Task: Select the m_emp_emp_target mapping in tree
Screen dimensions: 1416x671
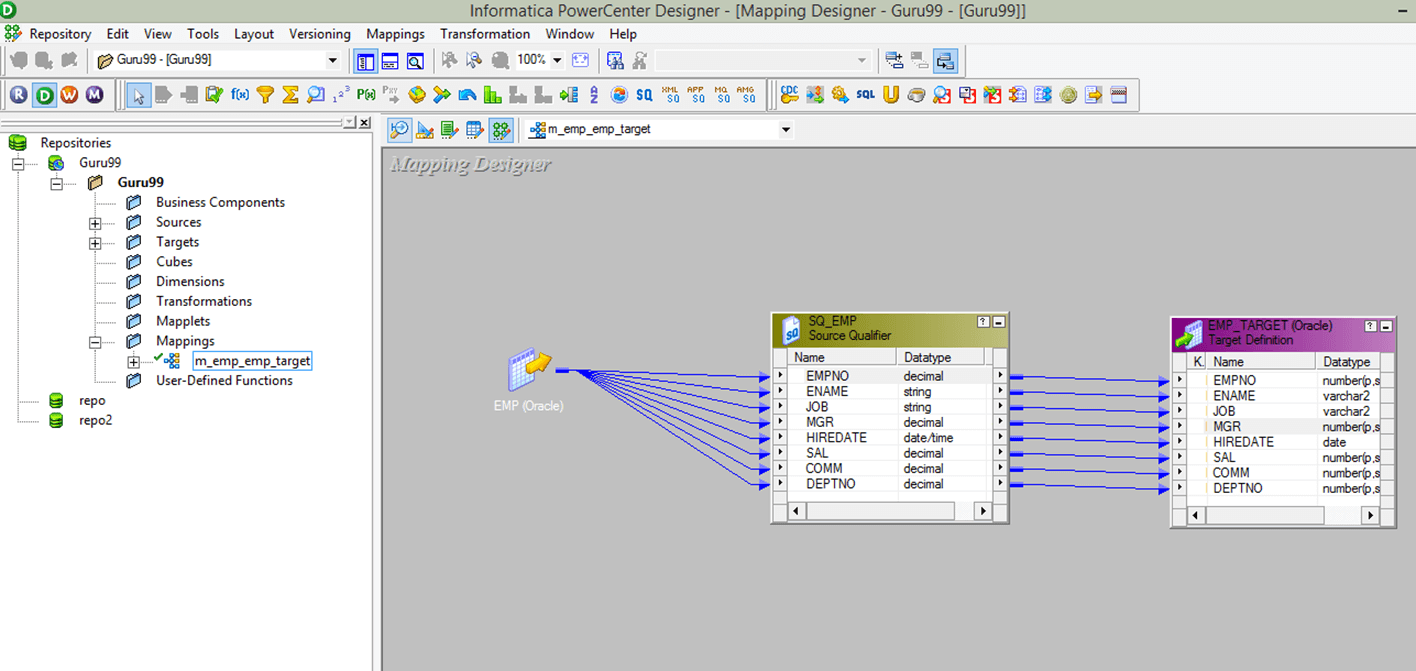Action: 252,361
